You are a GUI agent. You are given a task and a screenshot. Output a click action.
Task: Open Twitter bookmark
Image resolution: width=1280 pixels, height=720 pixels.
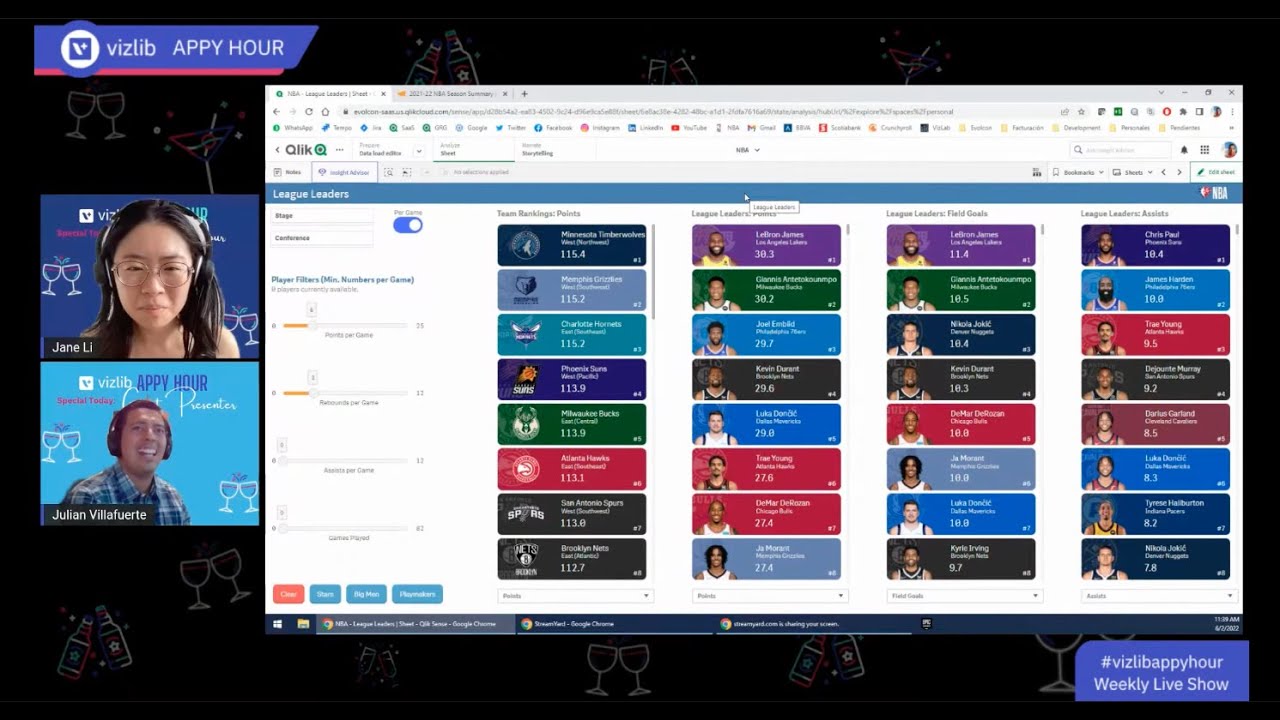coord(511,128)
